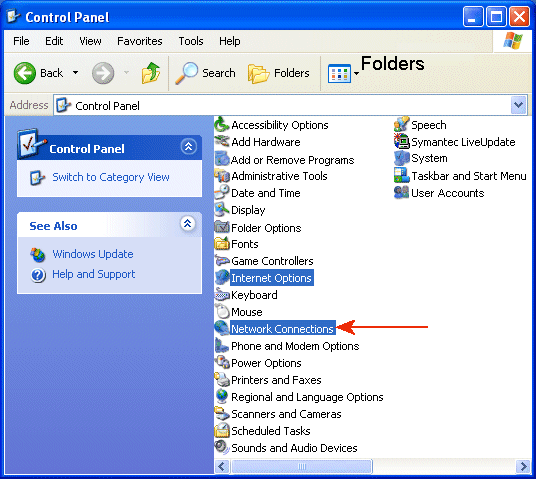
Task: Expand the Back history dropdown arrow
Action: 76,73
